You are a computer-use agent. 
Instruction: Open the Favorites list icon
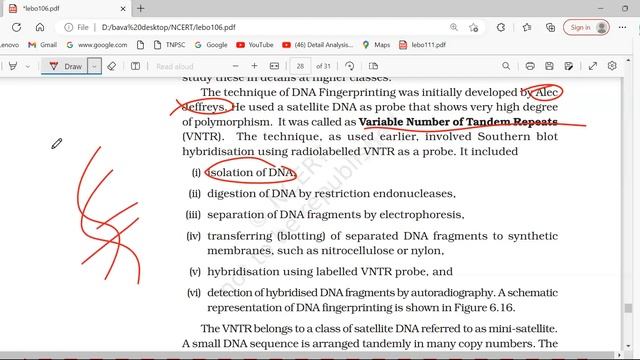coord(527,27)
